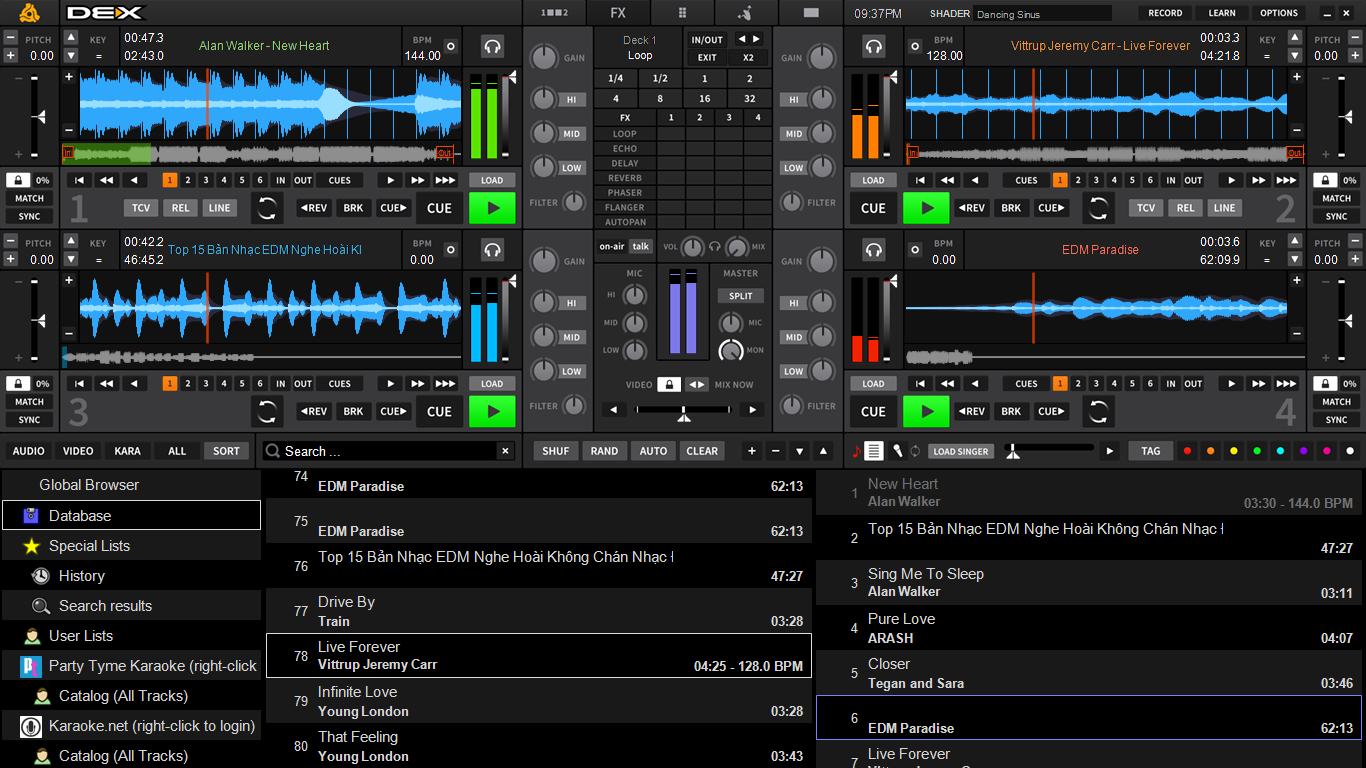This screenshot has height=768, width=1366.
Task: Select track Drive By by Train
Action: tap(539, 611)
